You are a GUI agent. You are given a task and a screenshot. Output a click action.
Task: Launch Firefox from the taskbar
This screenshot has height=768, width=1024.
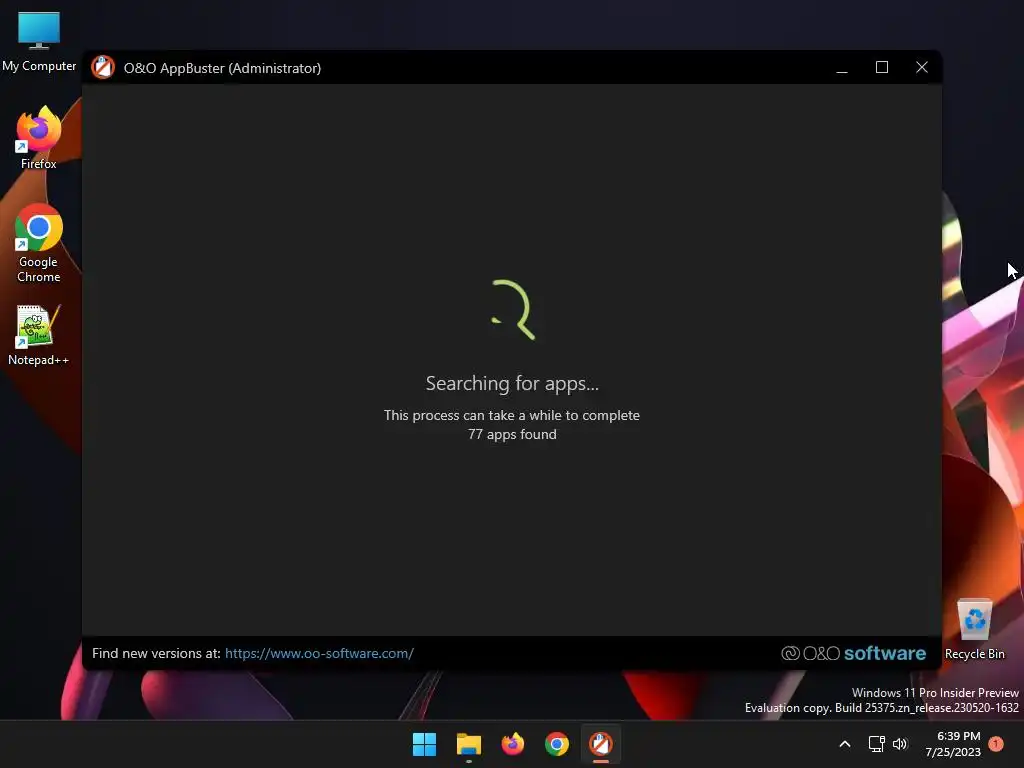click(x=513, y=744)
